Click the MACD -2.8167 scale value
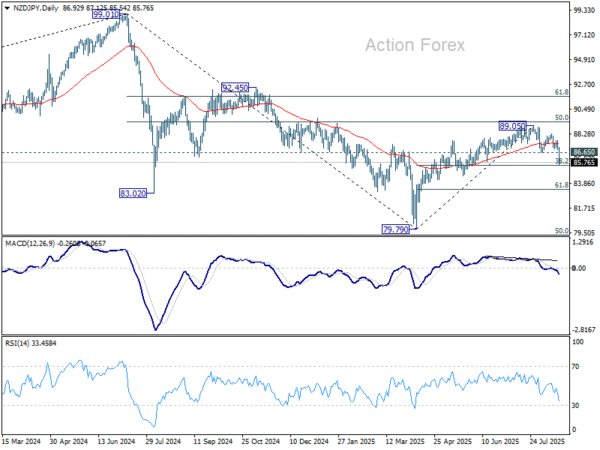This screenshot has height=450, width=600. (x=584, y=330)
